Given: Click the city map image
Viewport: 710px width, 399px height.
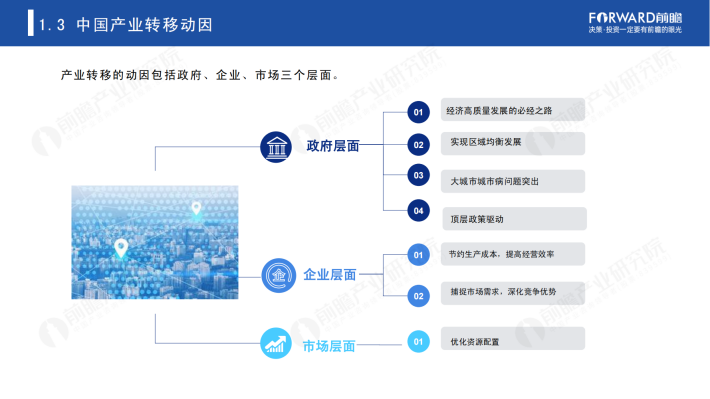Looking at the screenshot, I should [x=155, y=242].
